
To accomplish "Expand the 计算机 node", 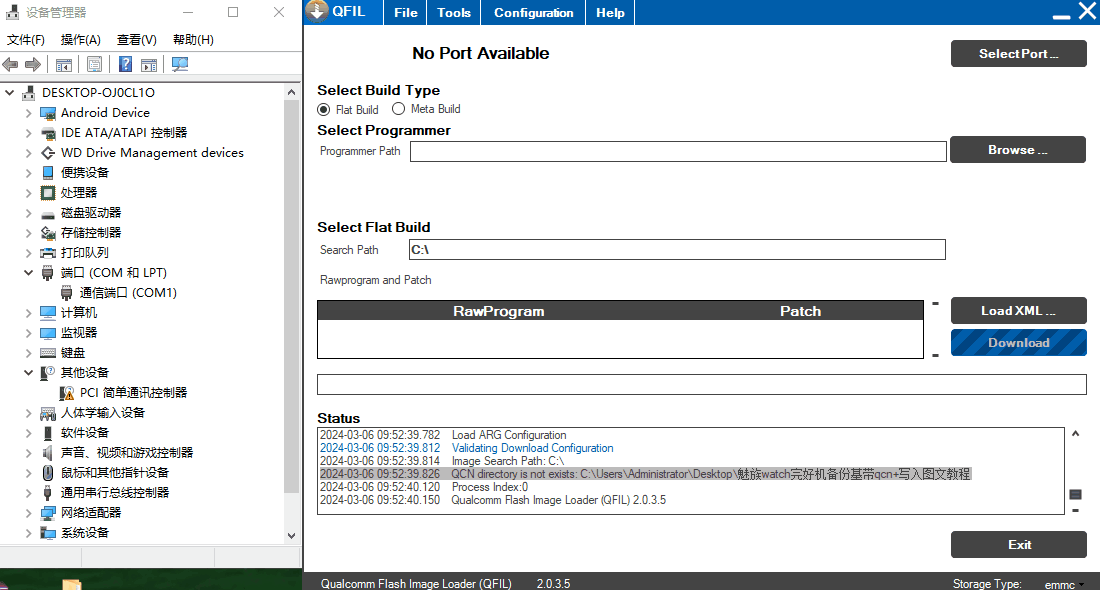I will pos(29,313).
